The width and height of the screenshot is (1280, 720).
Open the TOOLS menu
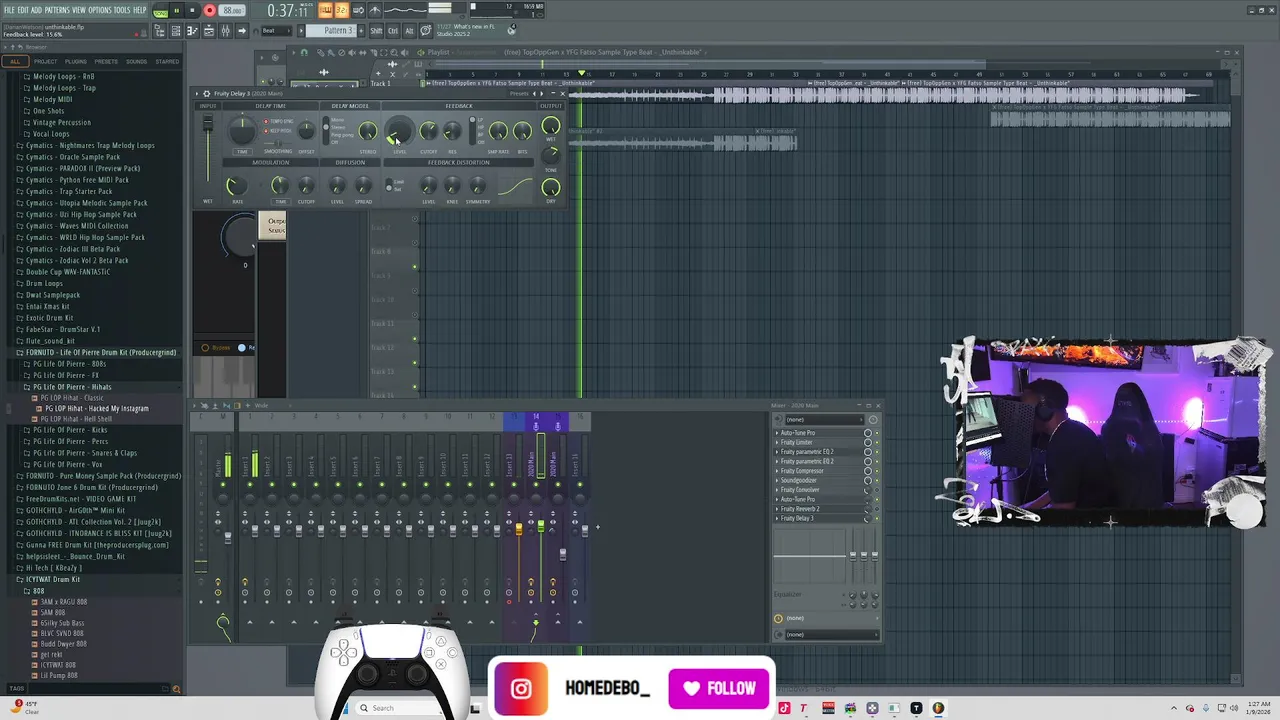[x=122, y=10]
